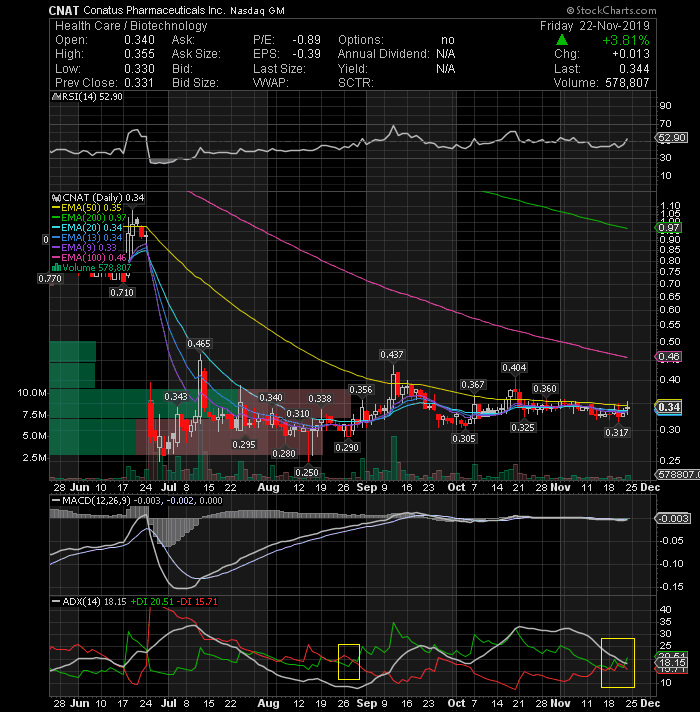
Task: Click the red -DI 15.71 value
Action: click(x=197, y=602)
